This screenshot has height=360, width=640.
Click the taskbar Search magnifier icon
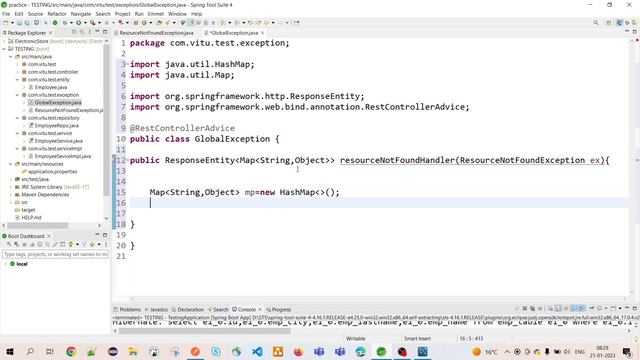pos(30,351)
